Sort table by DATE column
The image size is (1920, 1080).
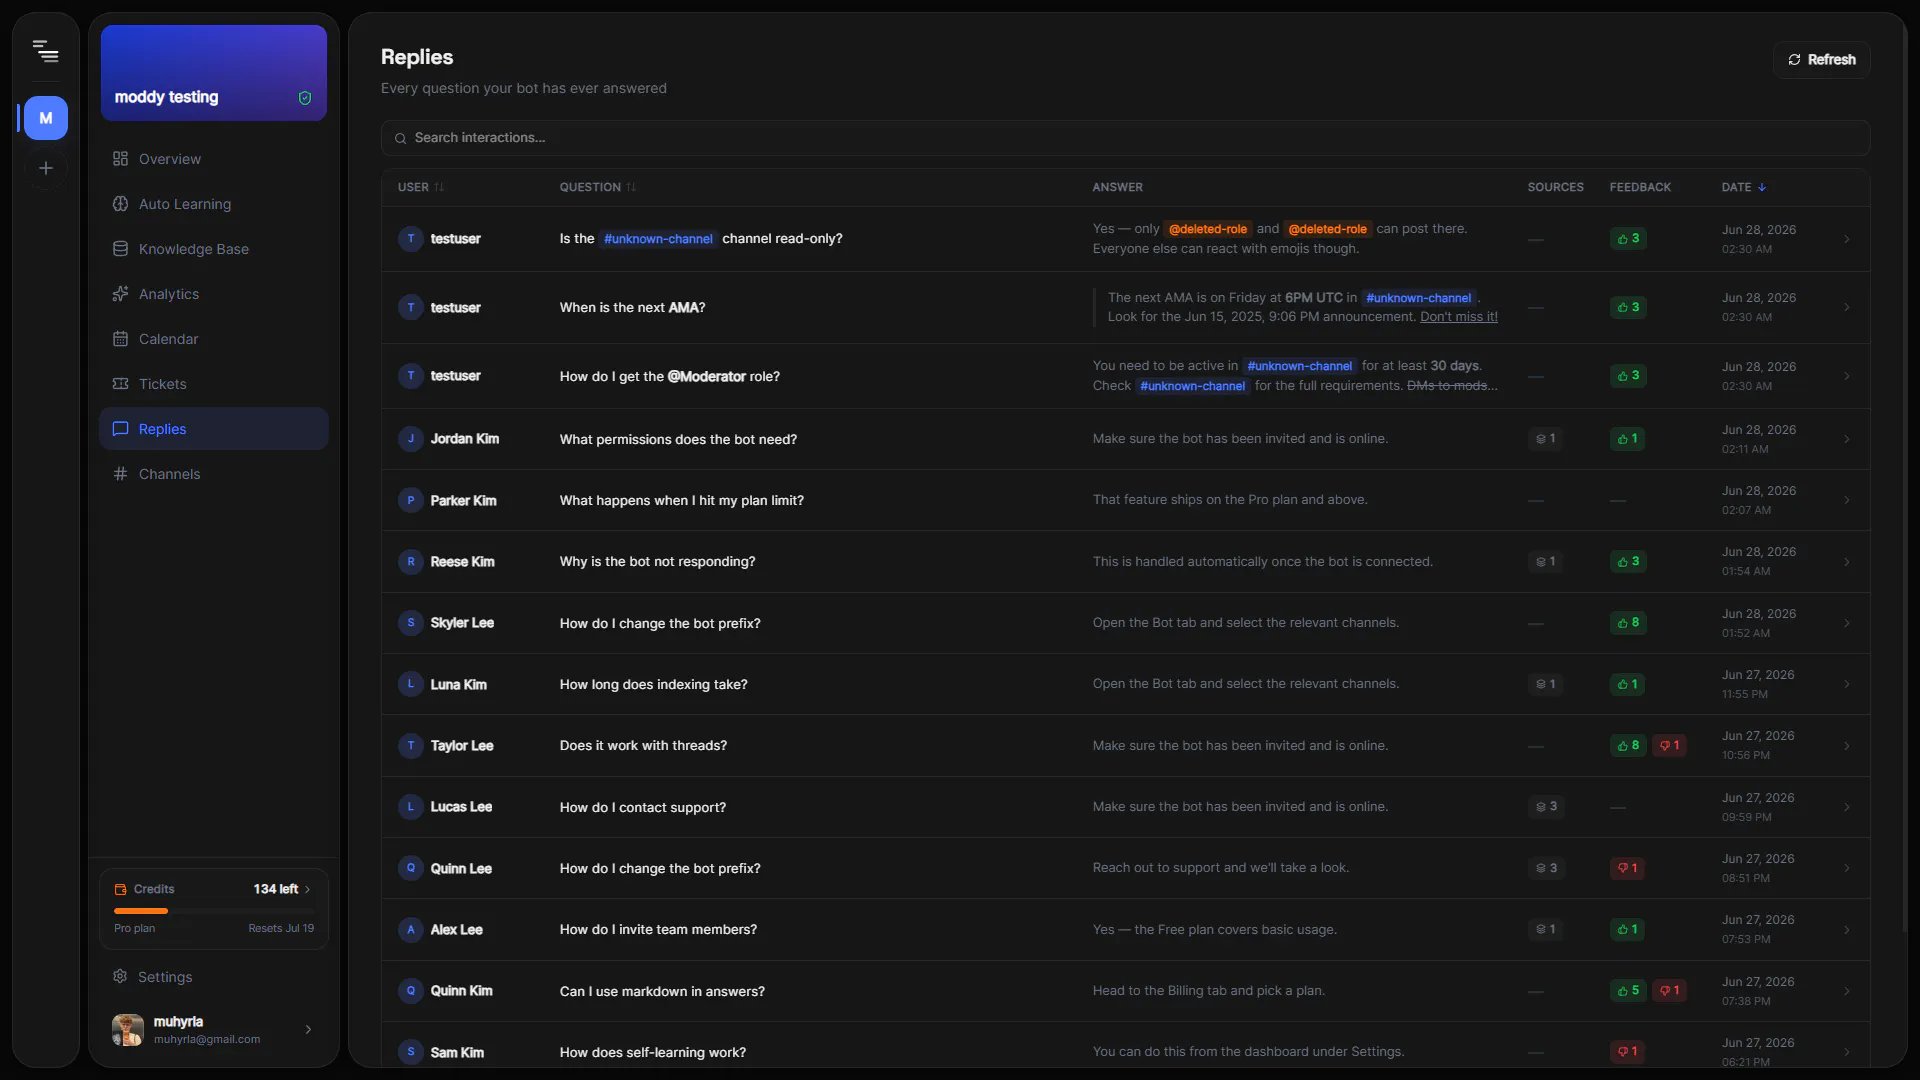[x=1744, y=187]
